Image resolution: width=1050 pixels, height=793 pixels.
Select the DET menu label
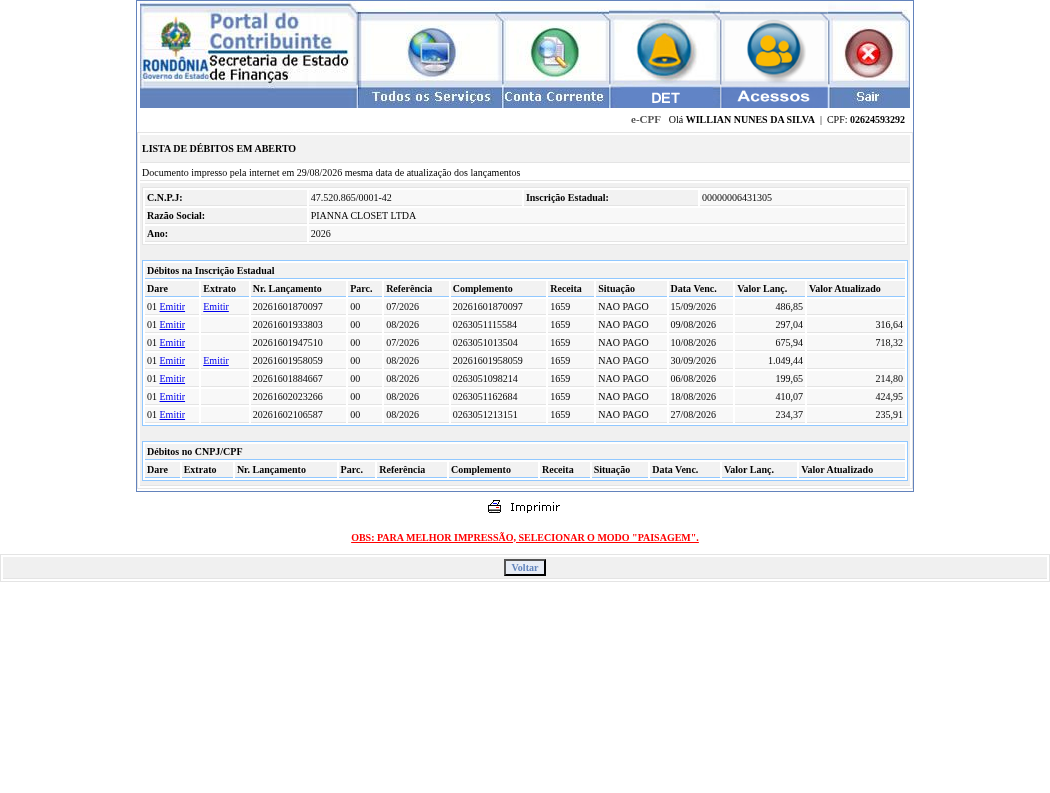tap(665, 98)
